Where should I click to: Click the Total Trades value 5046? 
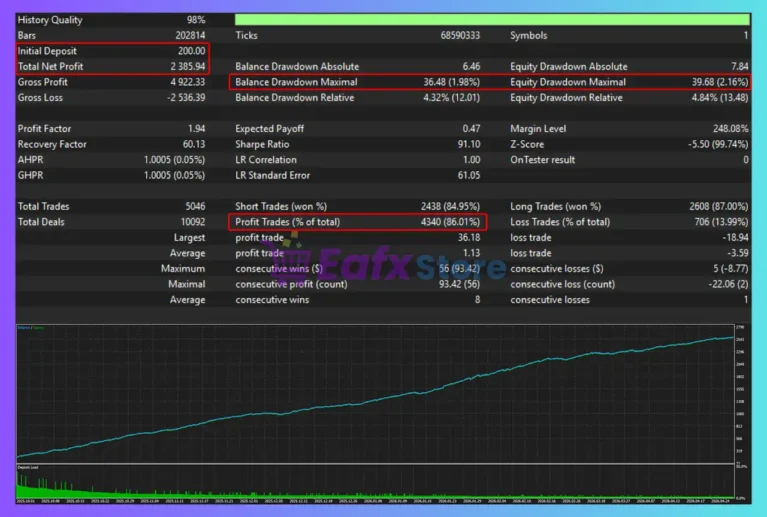[x=195, y=206]
